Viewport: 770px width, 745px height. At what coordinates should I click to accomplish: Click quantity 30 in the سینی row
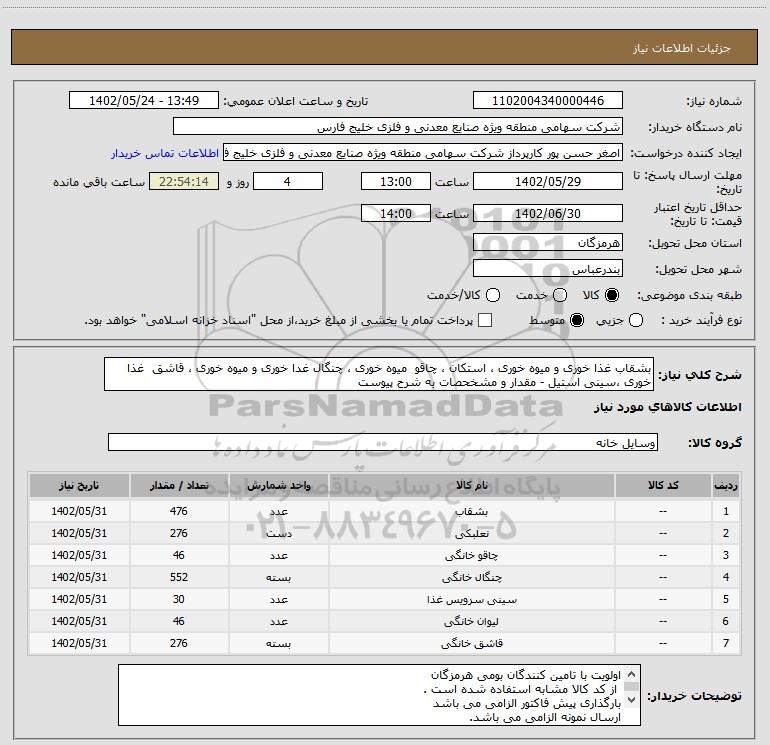[x=179, y=599]
